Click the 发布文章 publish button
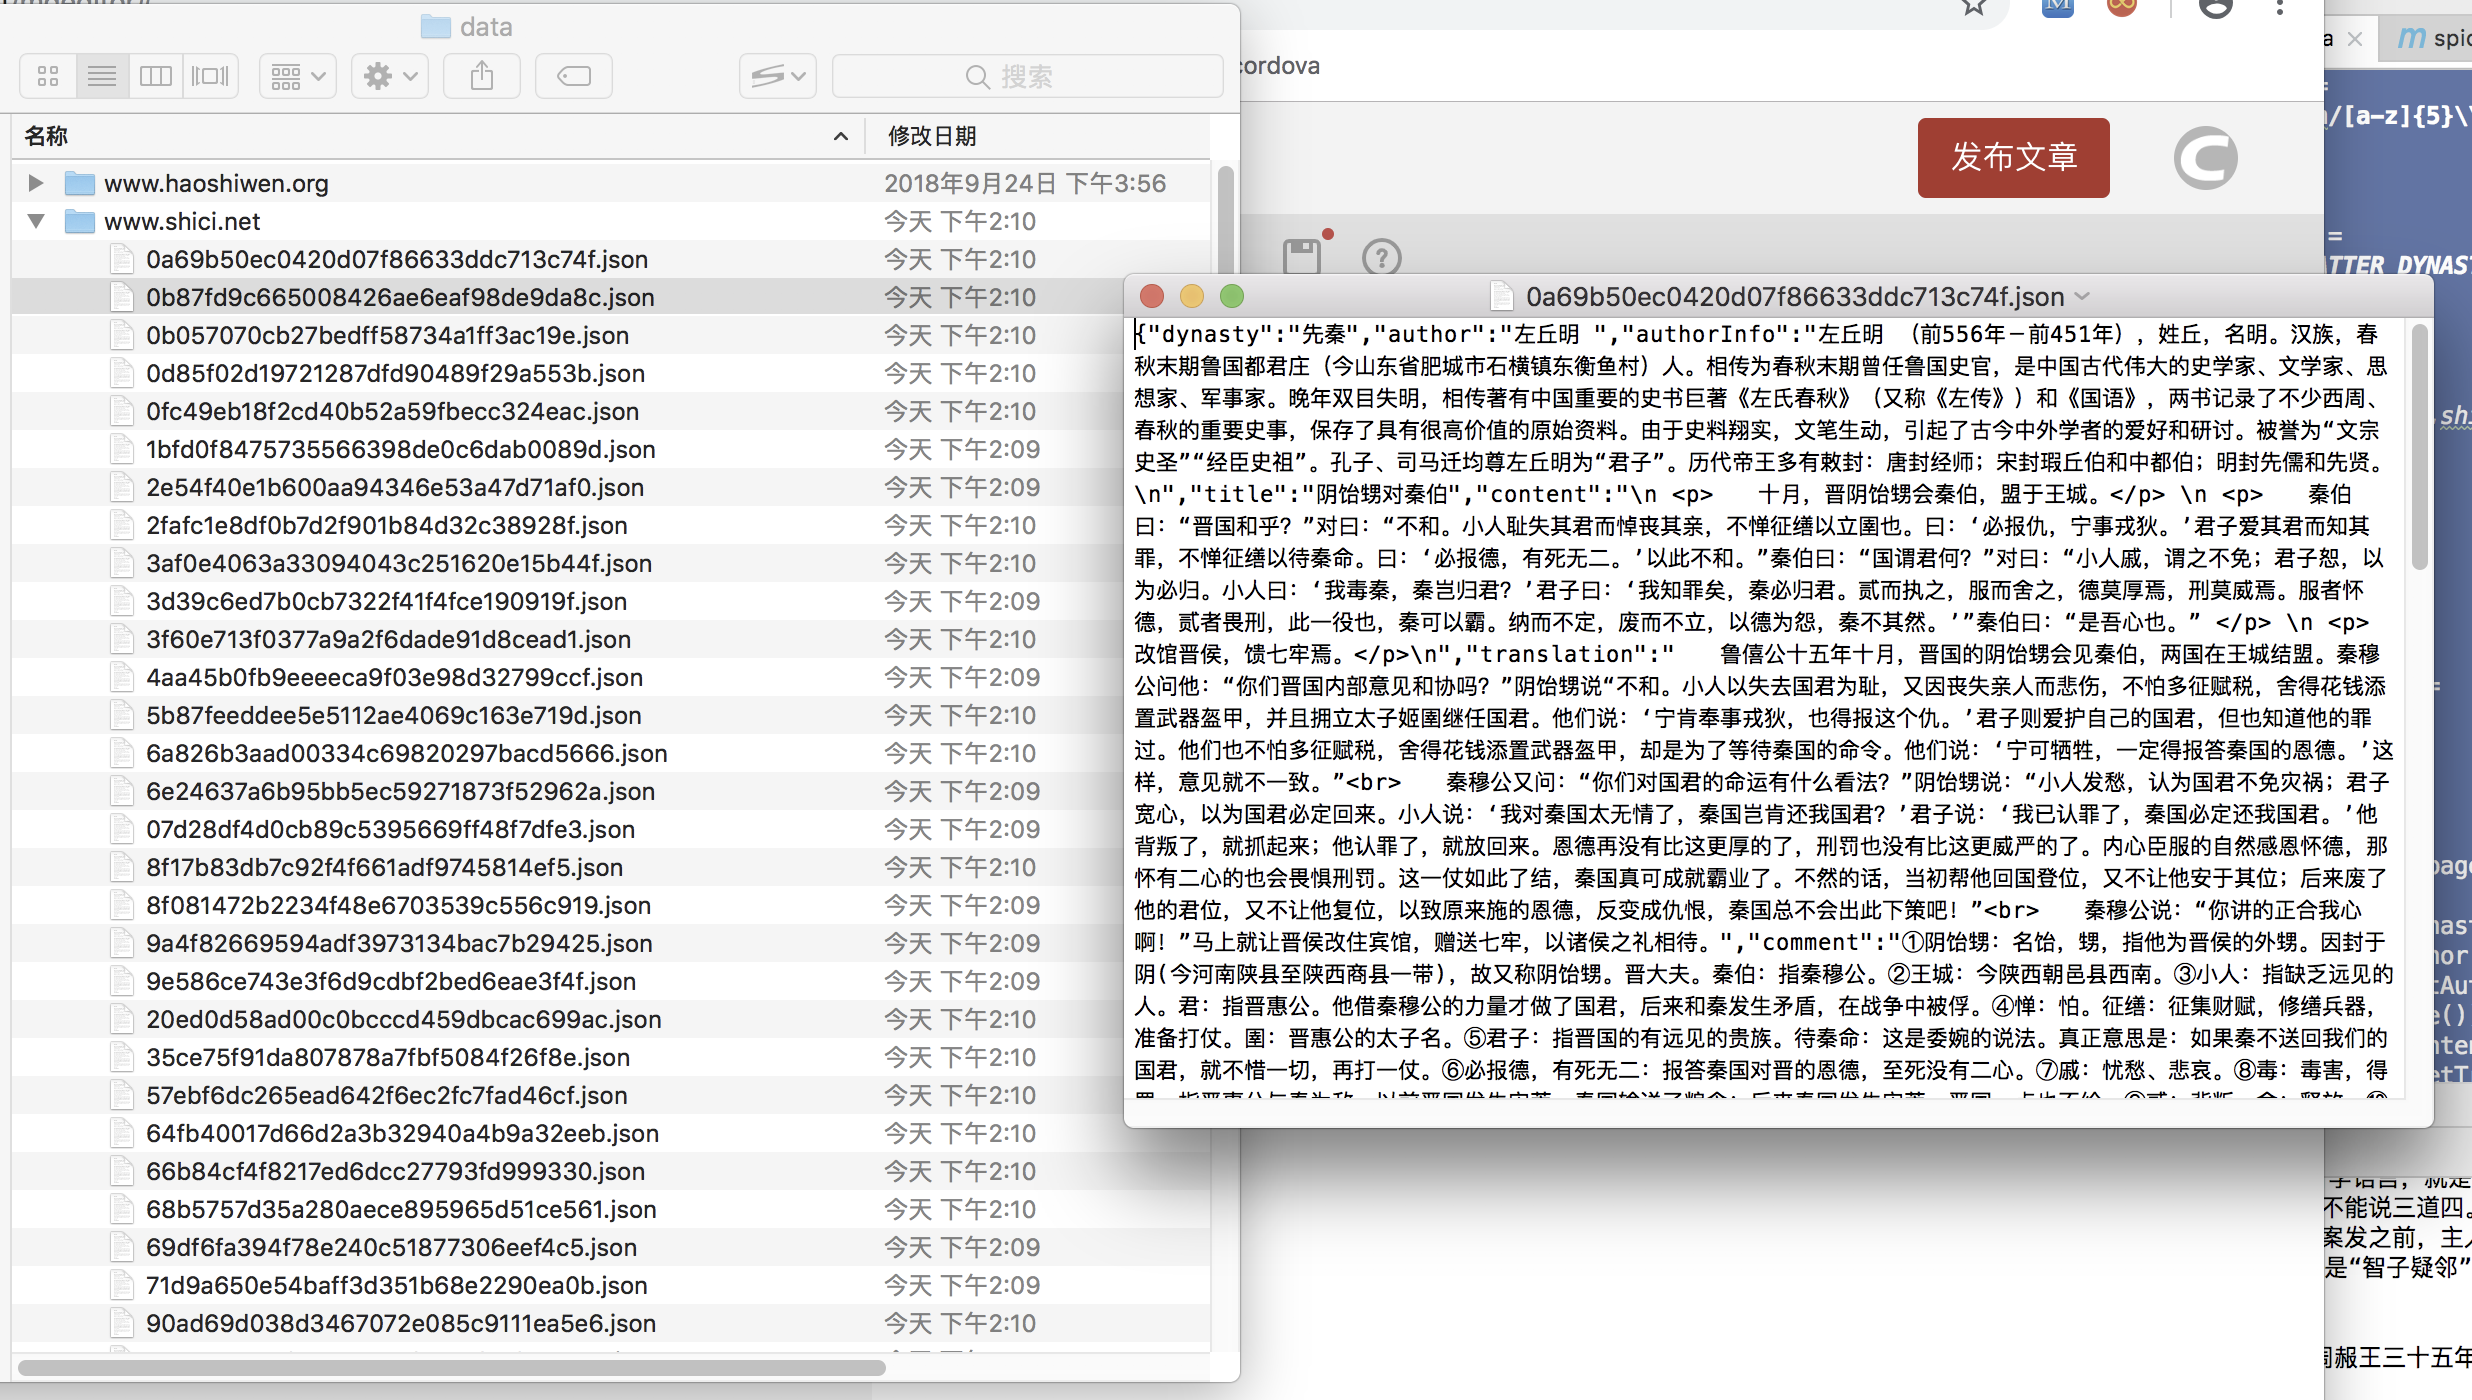 point(2013,157)
